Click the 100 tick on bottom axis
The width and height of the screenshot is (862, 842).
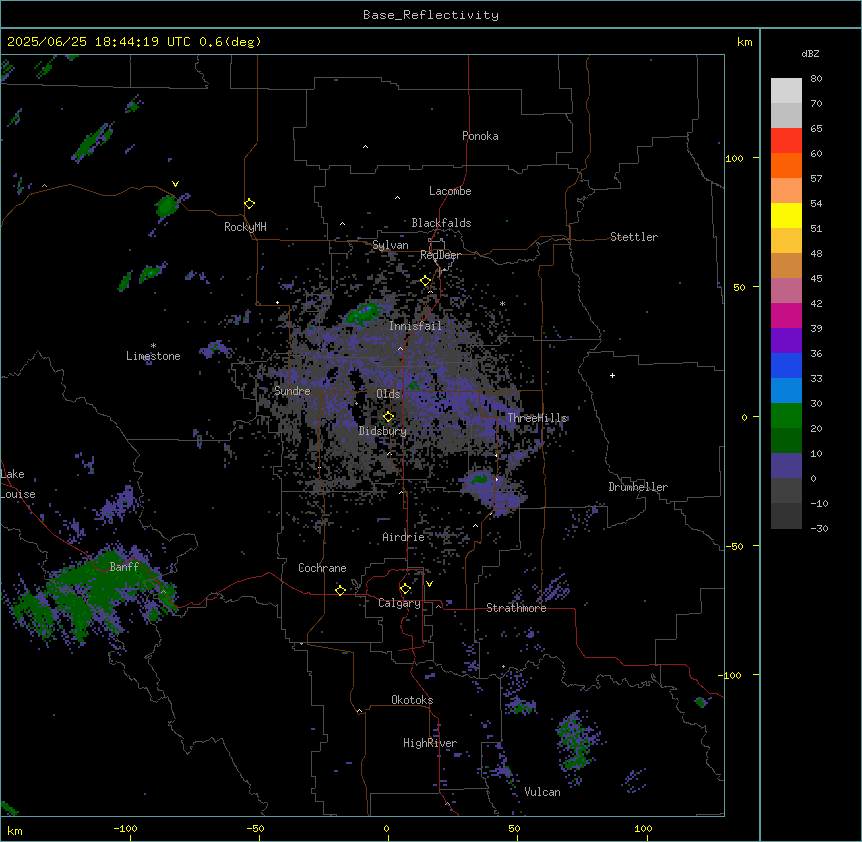pyautogui.click(x=643, y=828)
